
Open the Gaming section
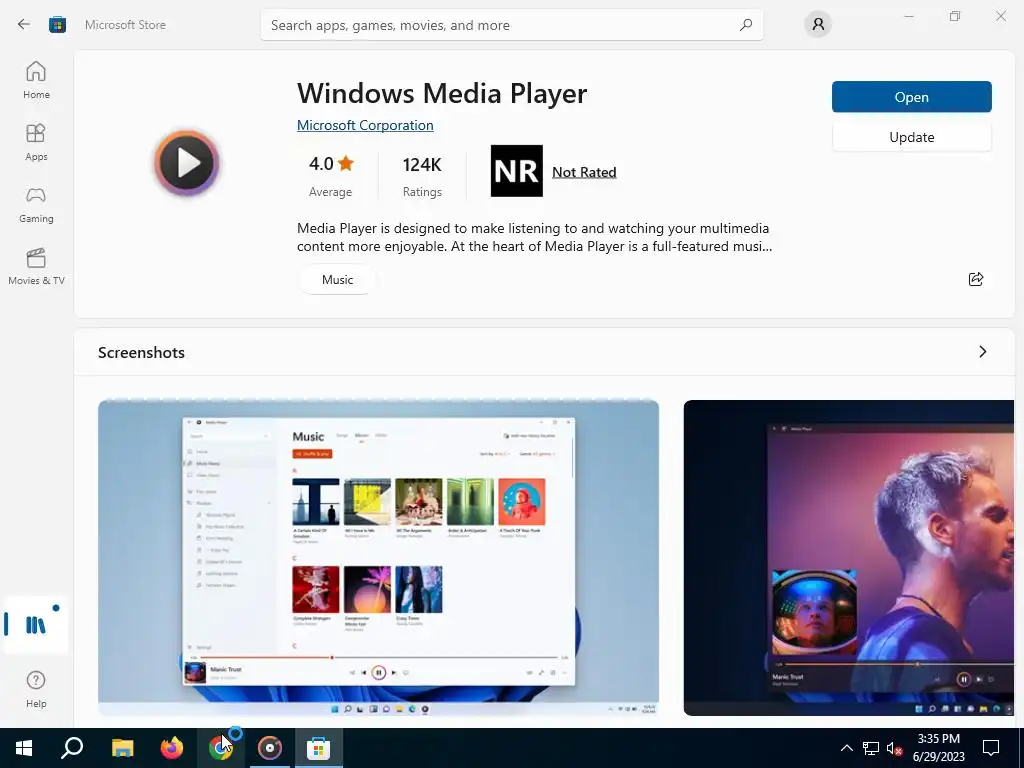point(36,204)
